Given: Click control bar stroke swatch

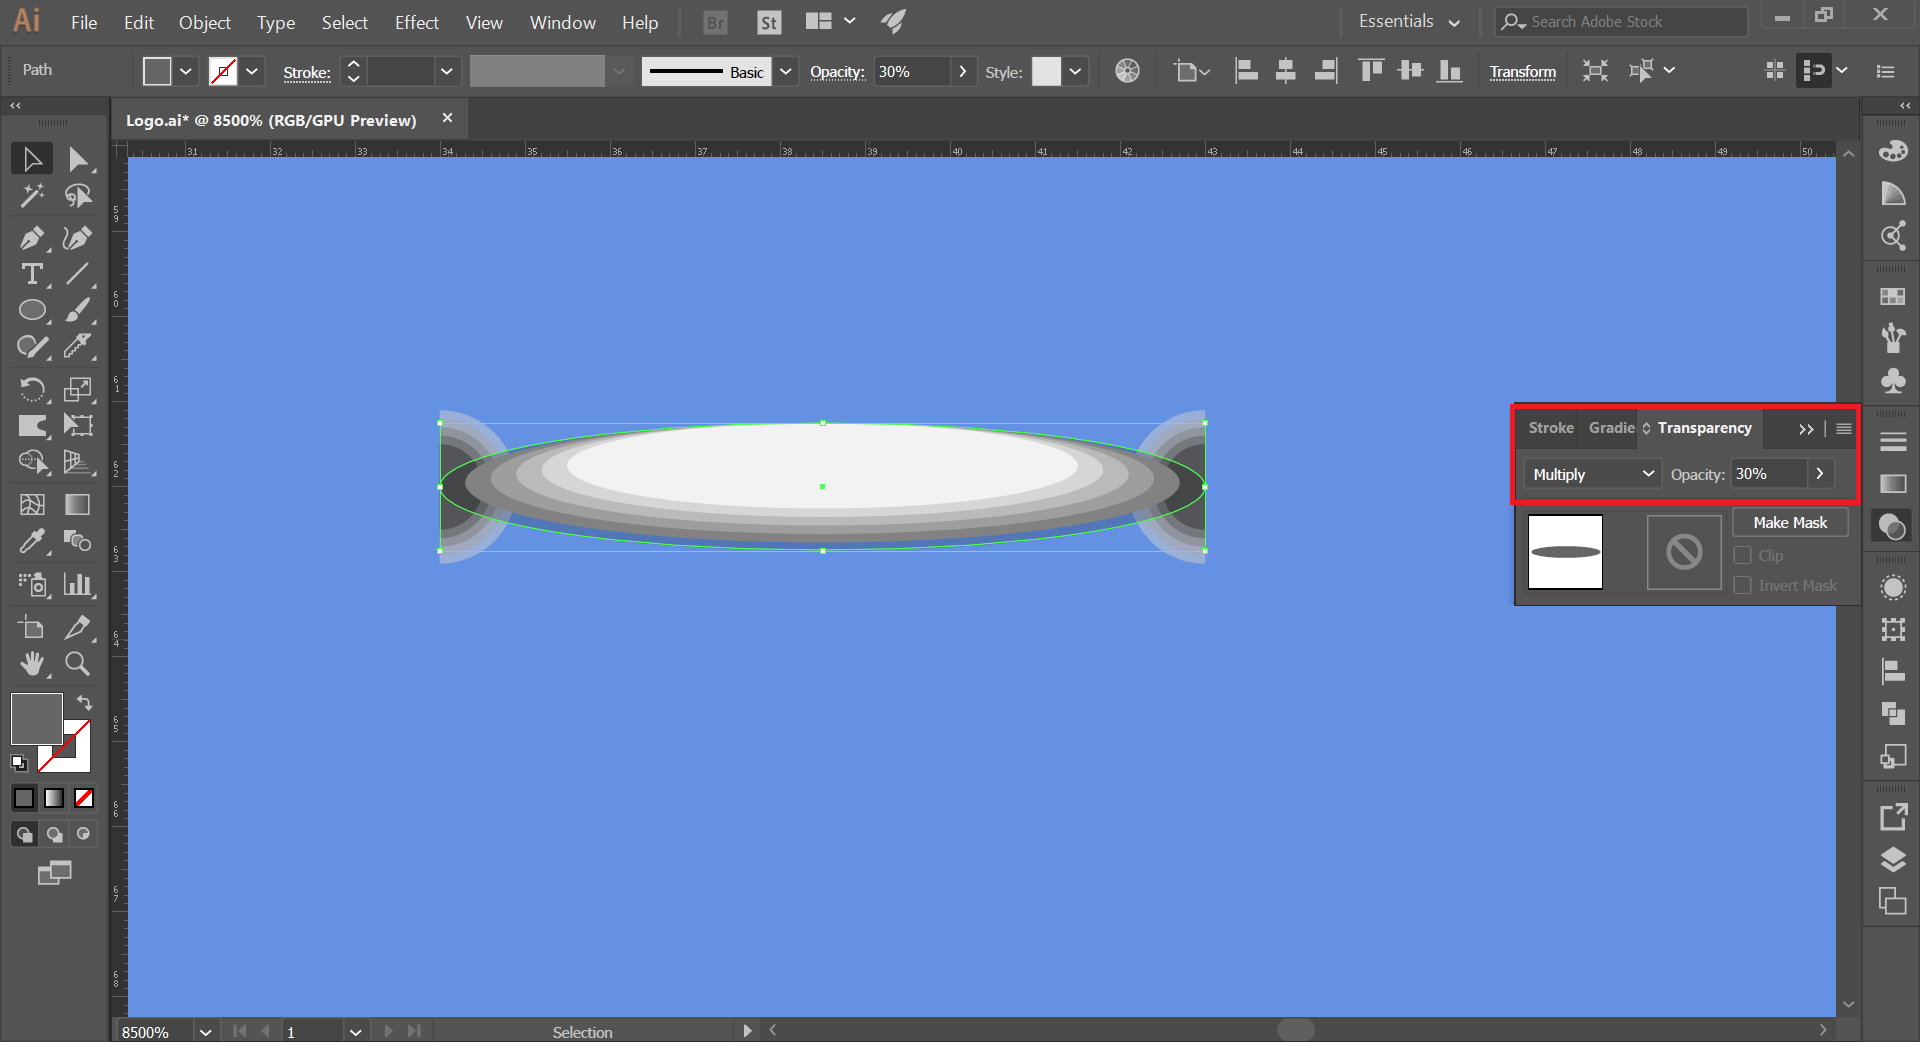Looking at the screenshot, I should click(223, 71).
